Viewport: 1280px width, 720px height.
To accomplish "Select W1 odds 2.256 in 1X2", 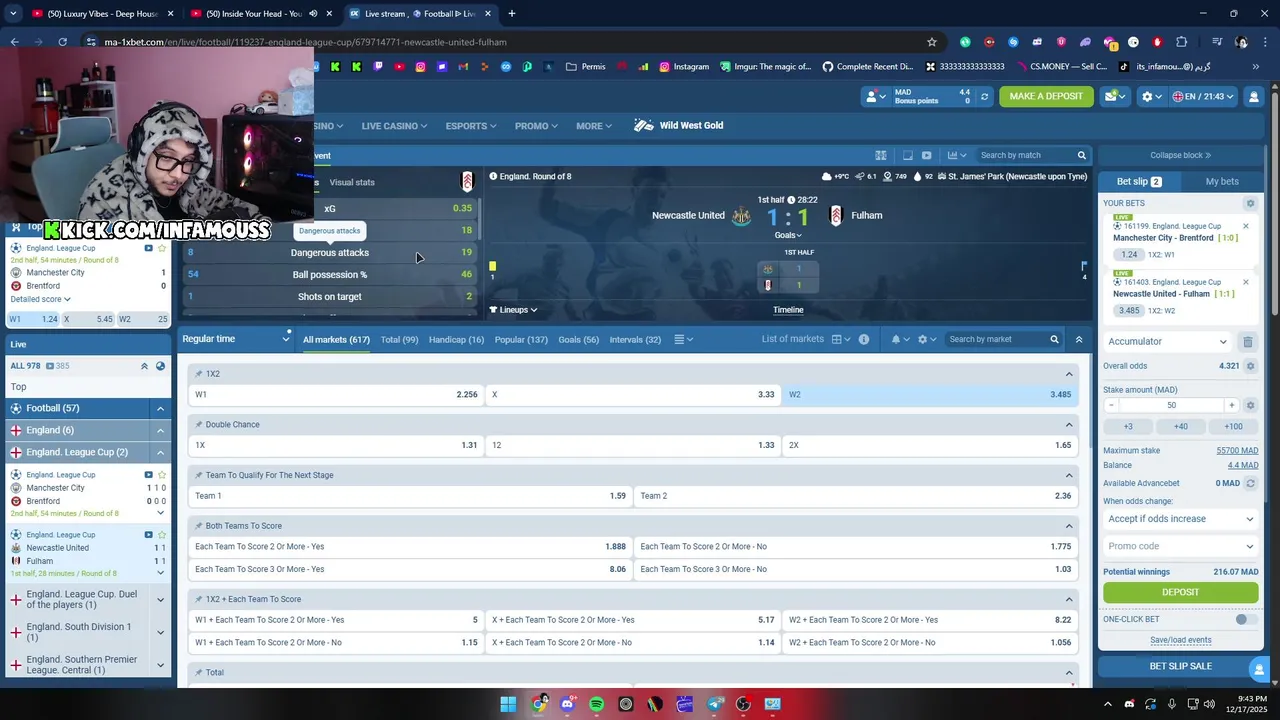I will [336, 395].
